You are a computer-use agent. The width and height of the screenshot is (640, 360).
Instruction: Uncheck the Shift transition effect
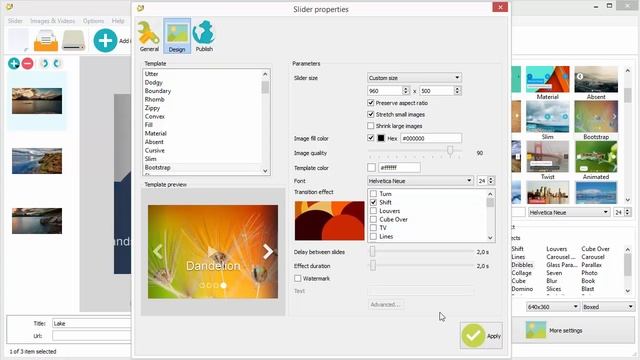(373, 202)
